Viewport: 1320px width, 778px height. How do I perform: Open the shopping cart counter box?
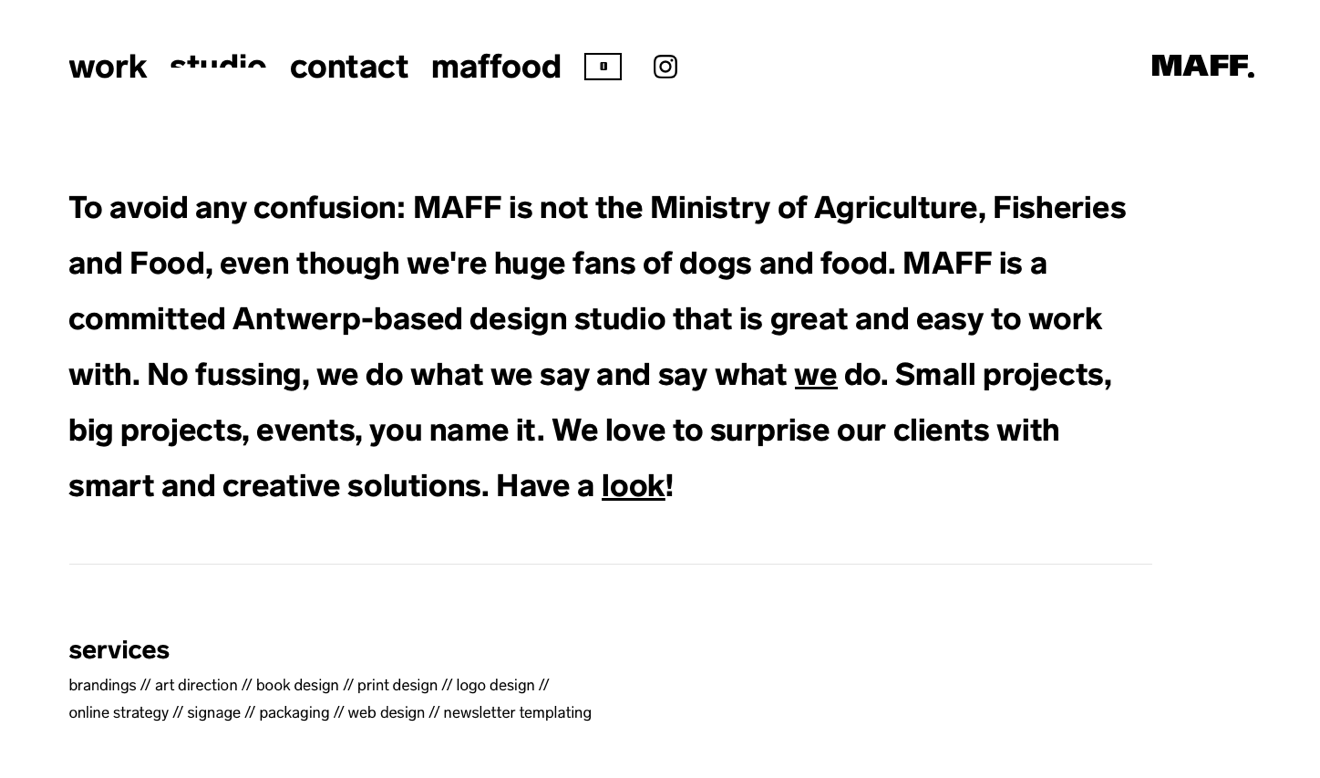(x=603, y=67)
